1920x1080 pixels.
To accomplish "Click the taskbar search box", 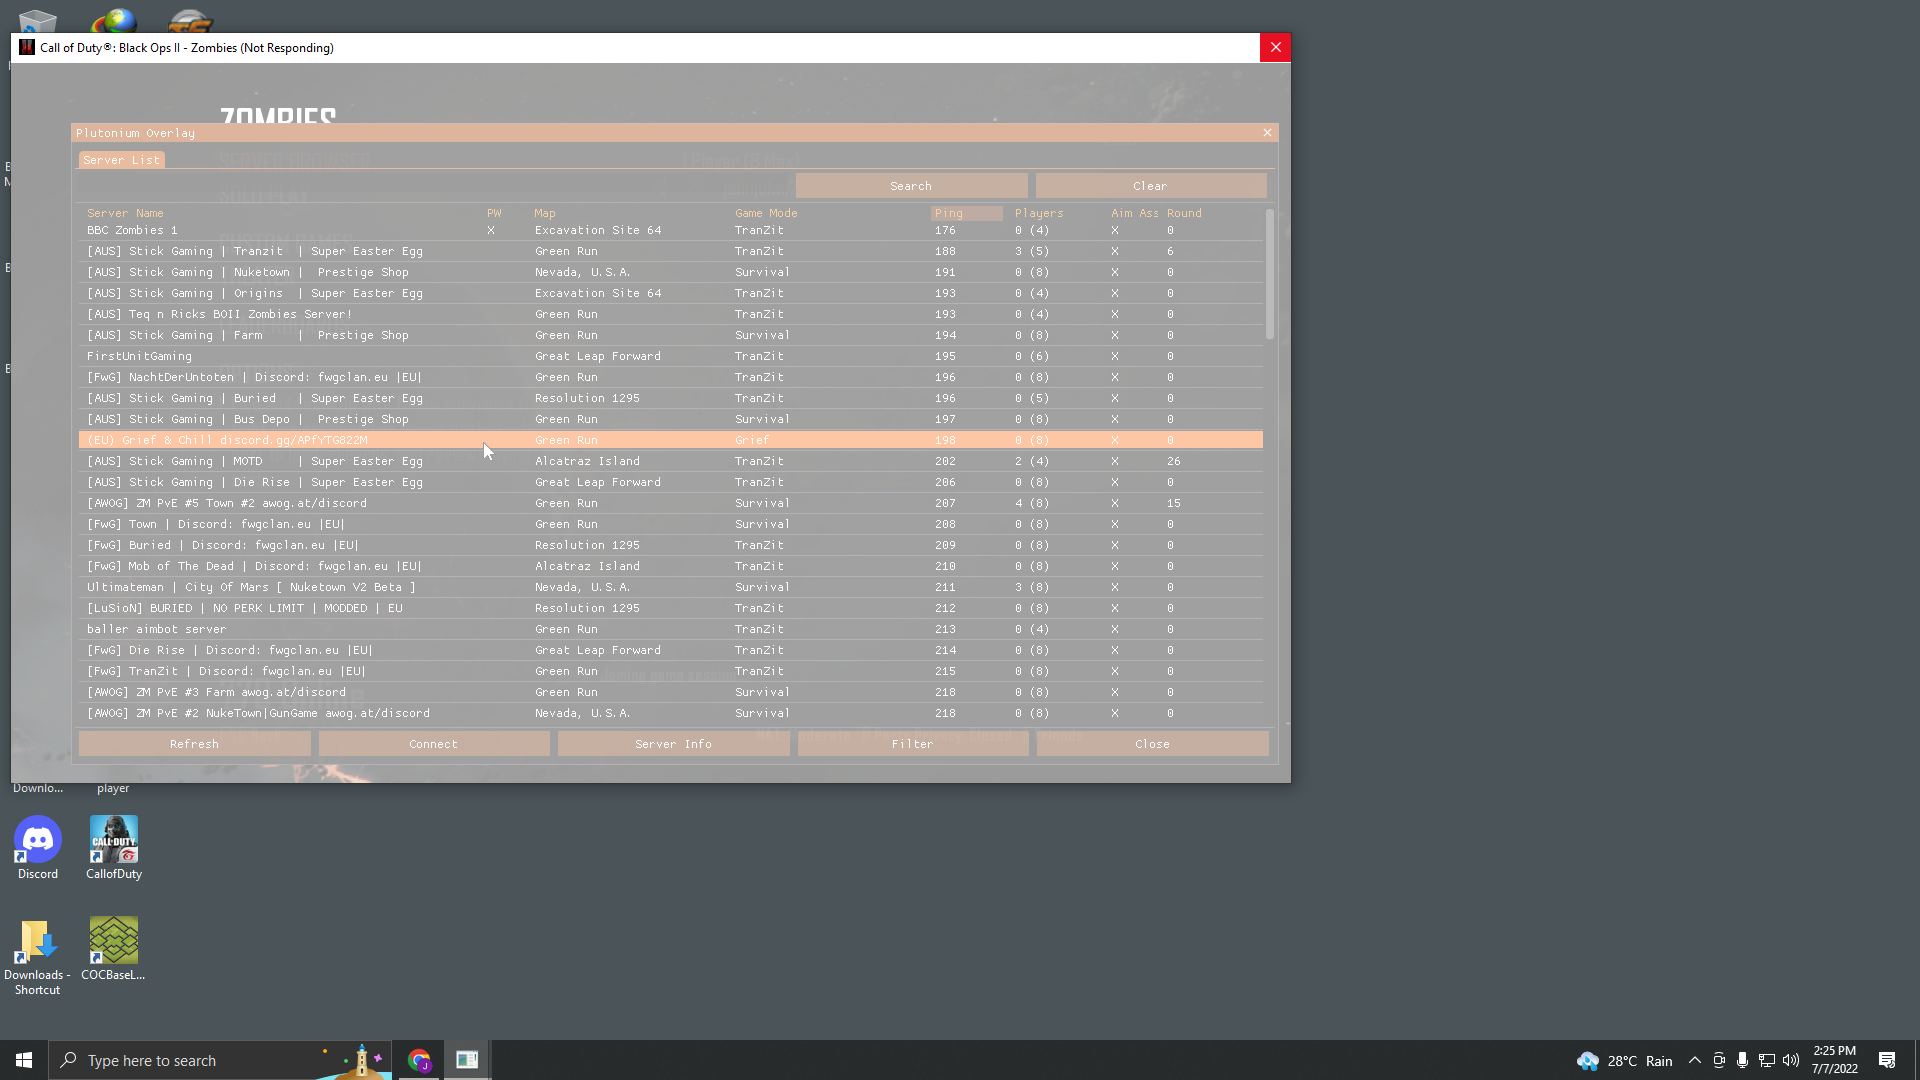I will 220,1060.
